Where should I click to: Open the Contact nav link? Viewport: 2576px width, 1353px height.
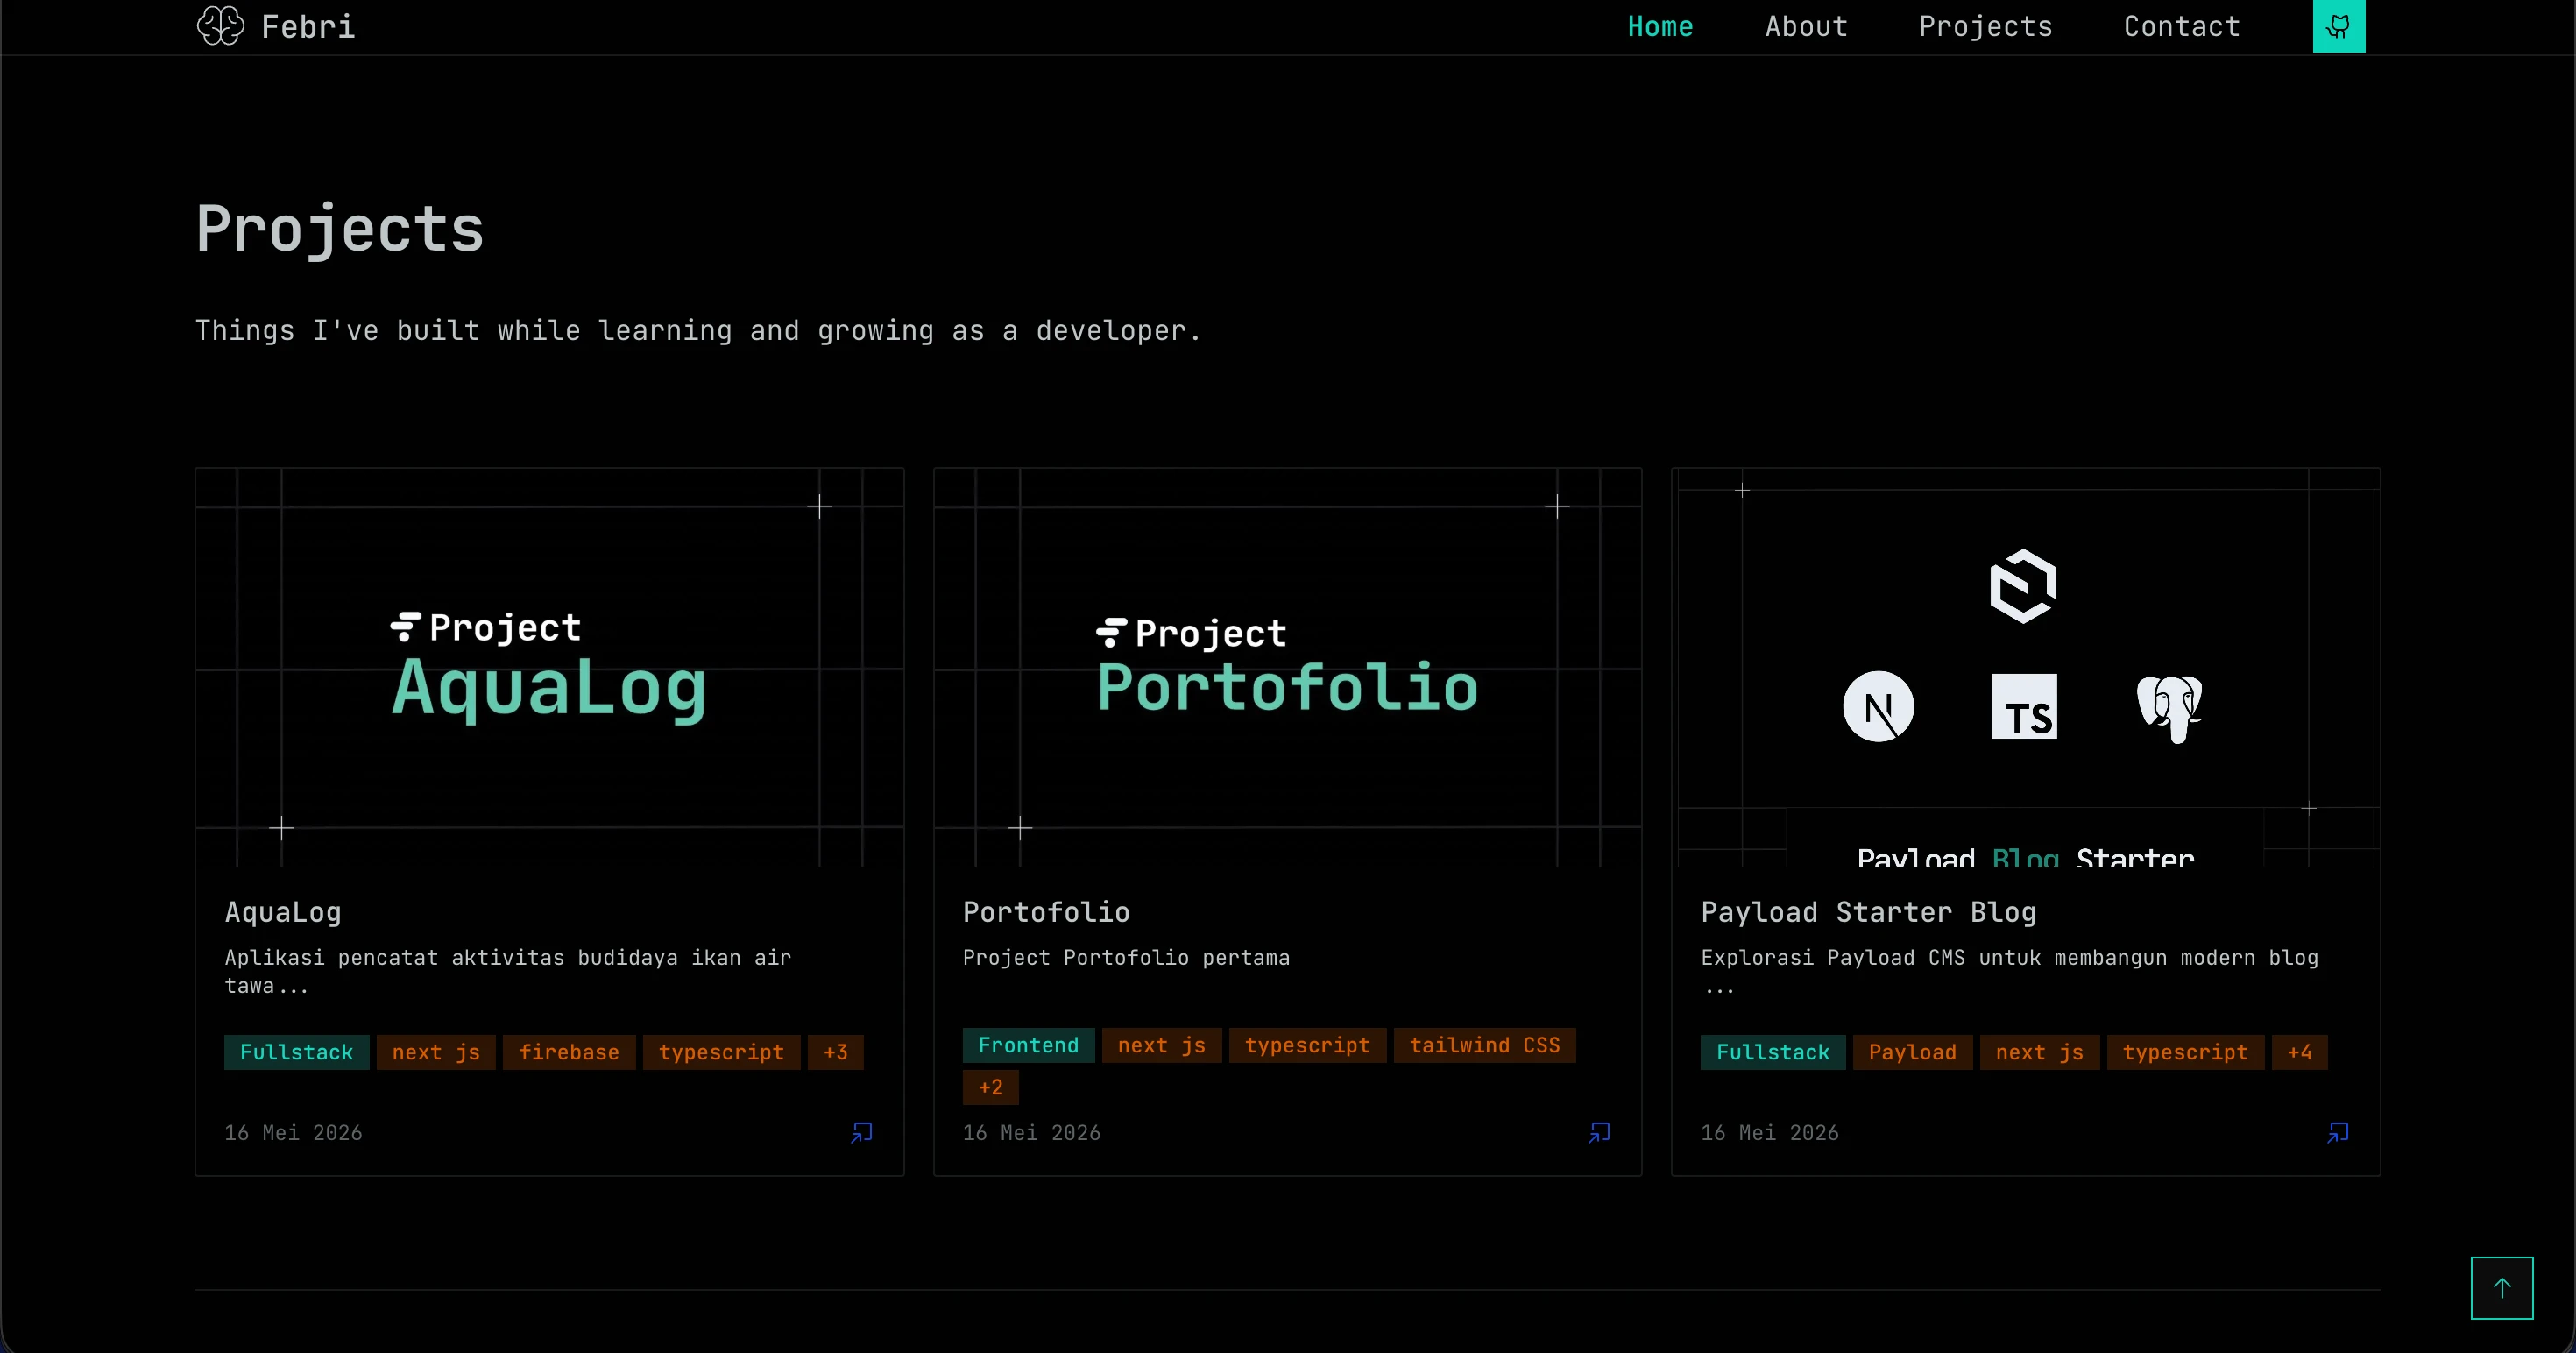[2181, 26]
